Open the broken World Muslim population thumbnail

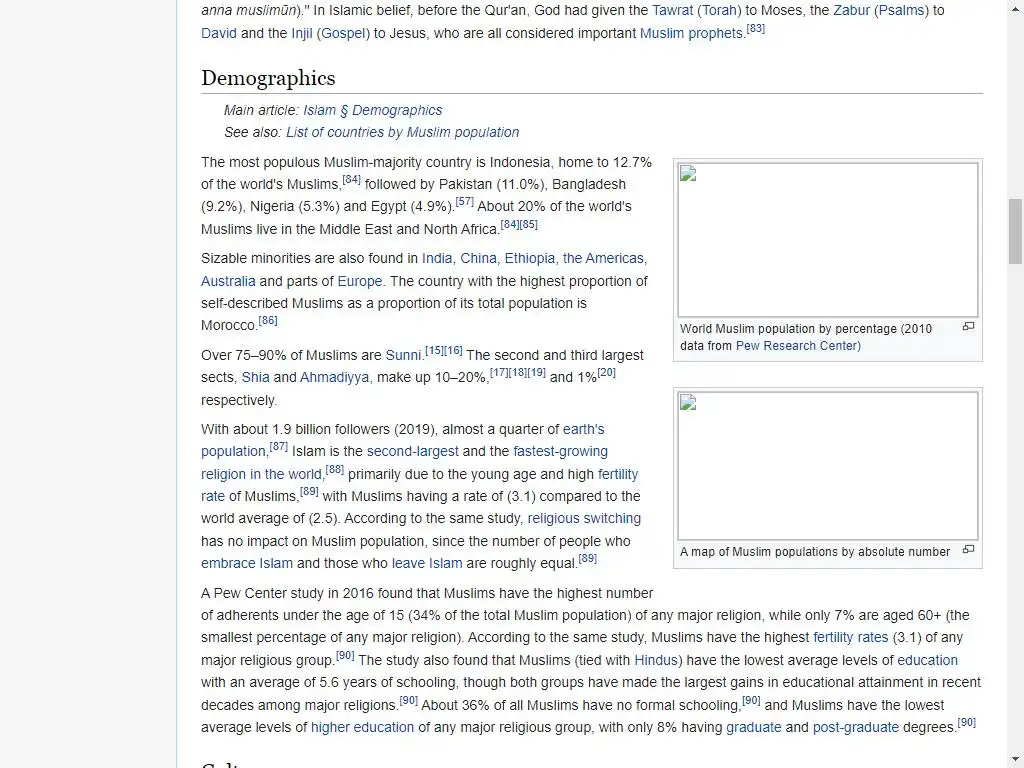click(827, 240)
